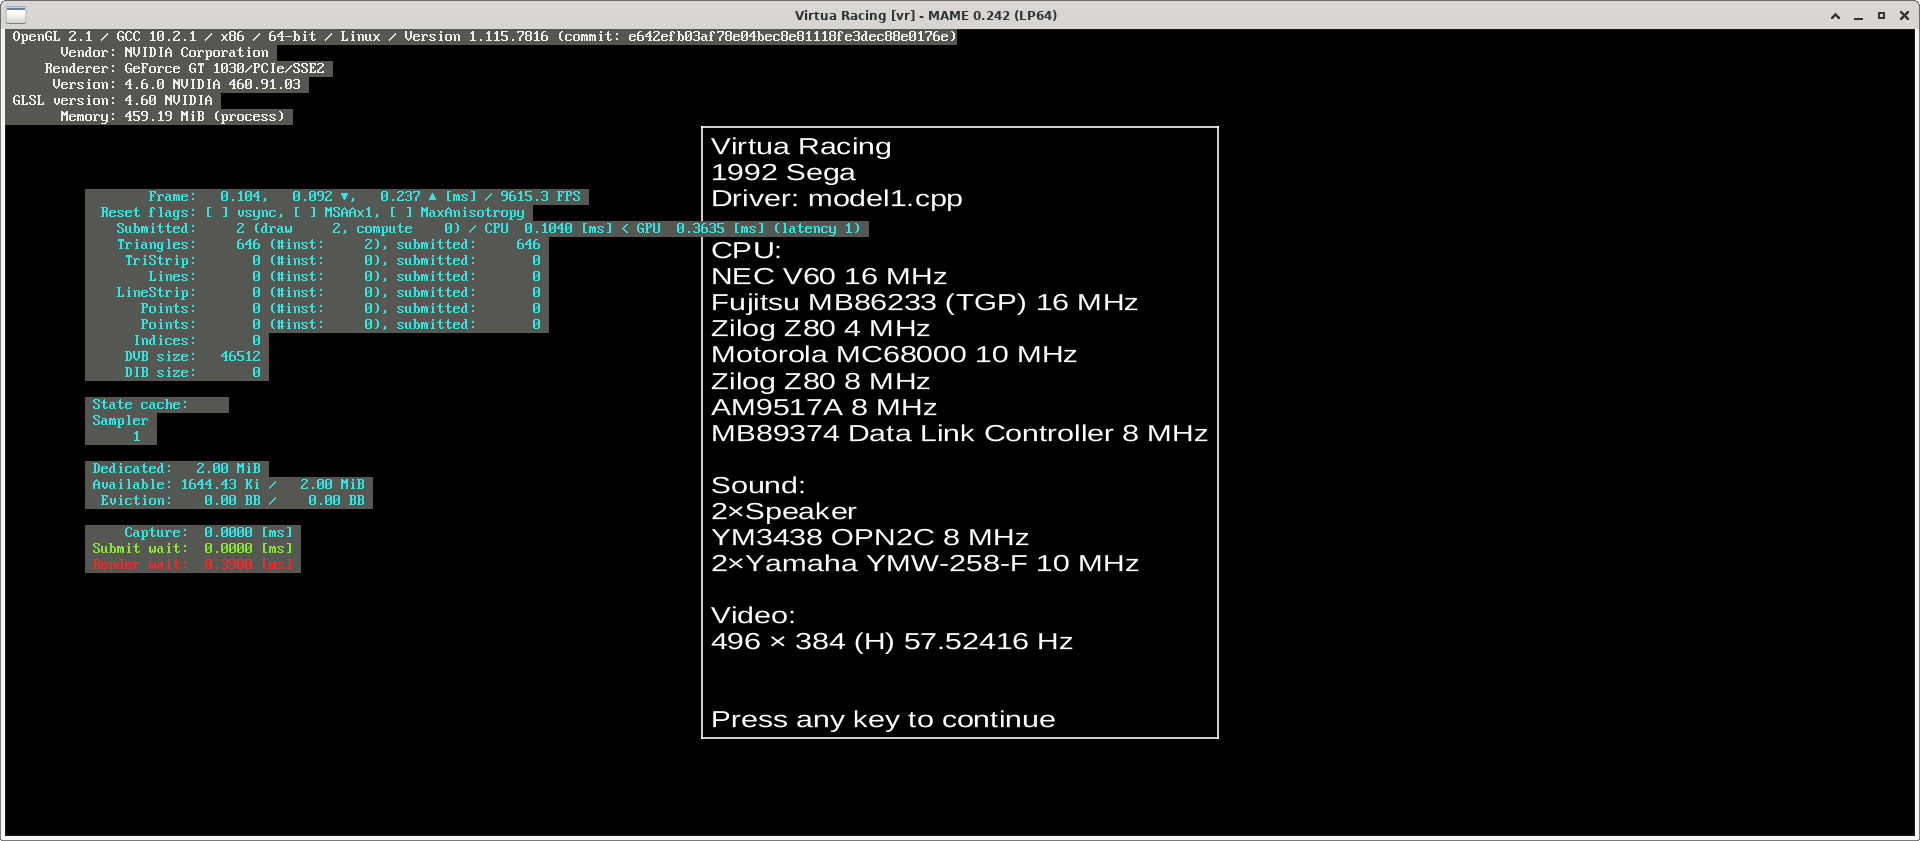Click the 'Zilog Z80 8 MHz' entry

pyautogui.click(x=820, y=381)
